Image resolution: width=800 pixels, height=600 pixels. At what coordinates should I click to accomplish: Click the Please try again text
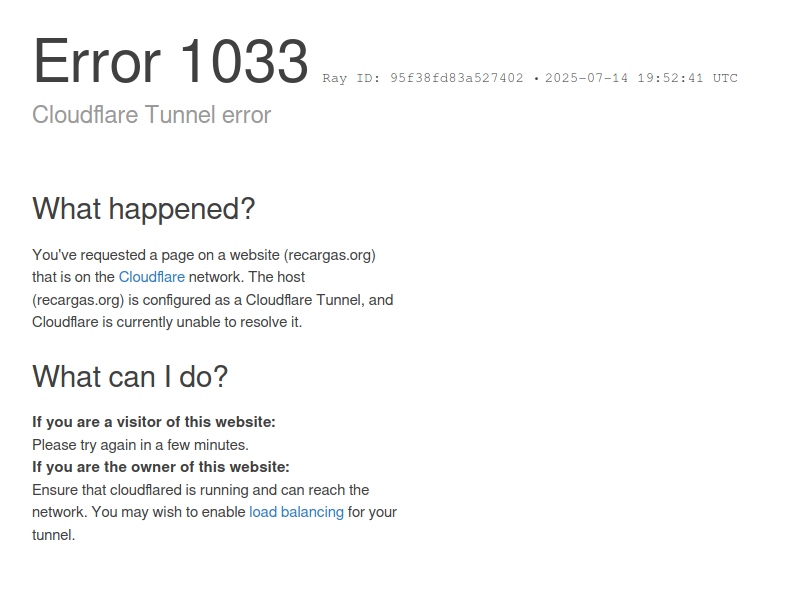140,445
